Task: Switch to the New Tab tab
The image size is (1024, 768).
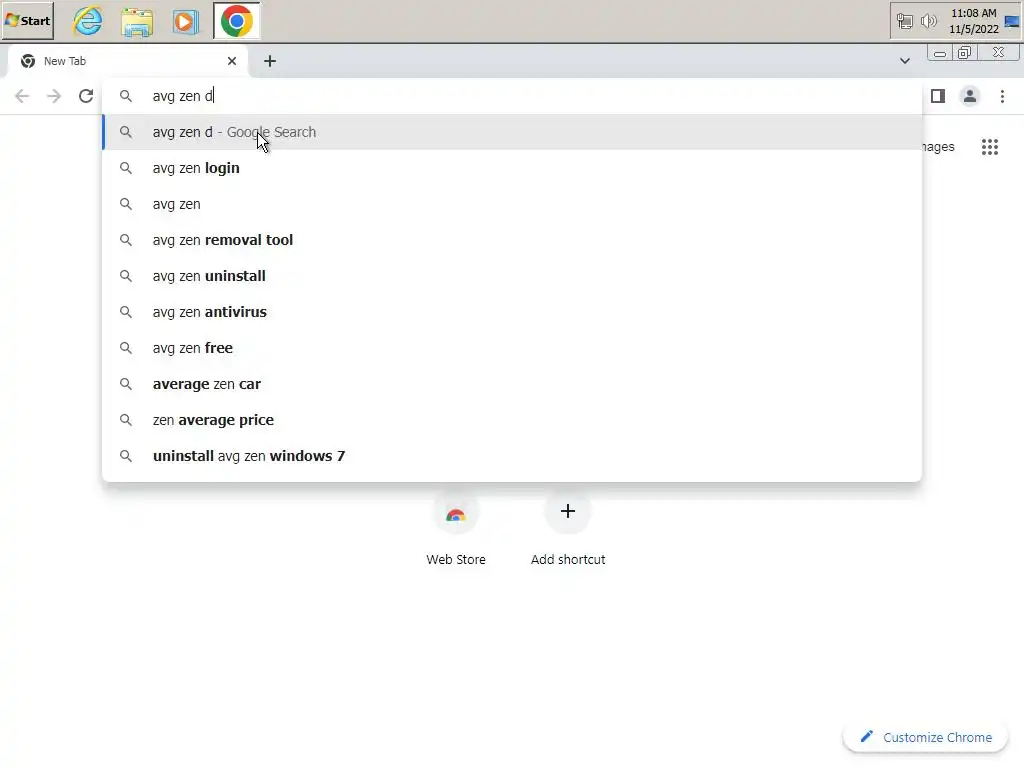Action: [128, 61]
